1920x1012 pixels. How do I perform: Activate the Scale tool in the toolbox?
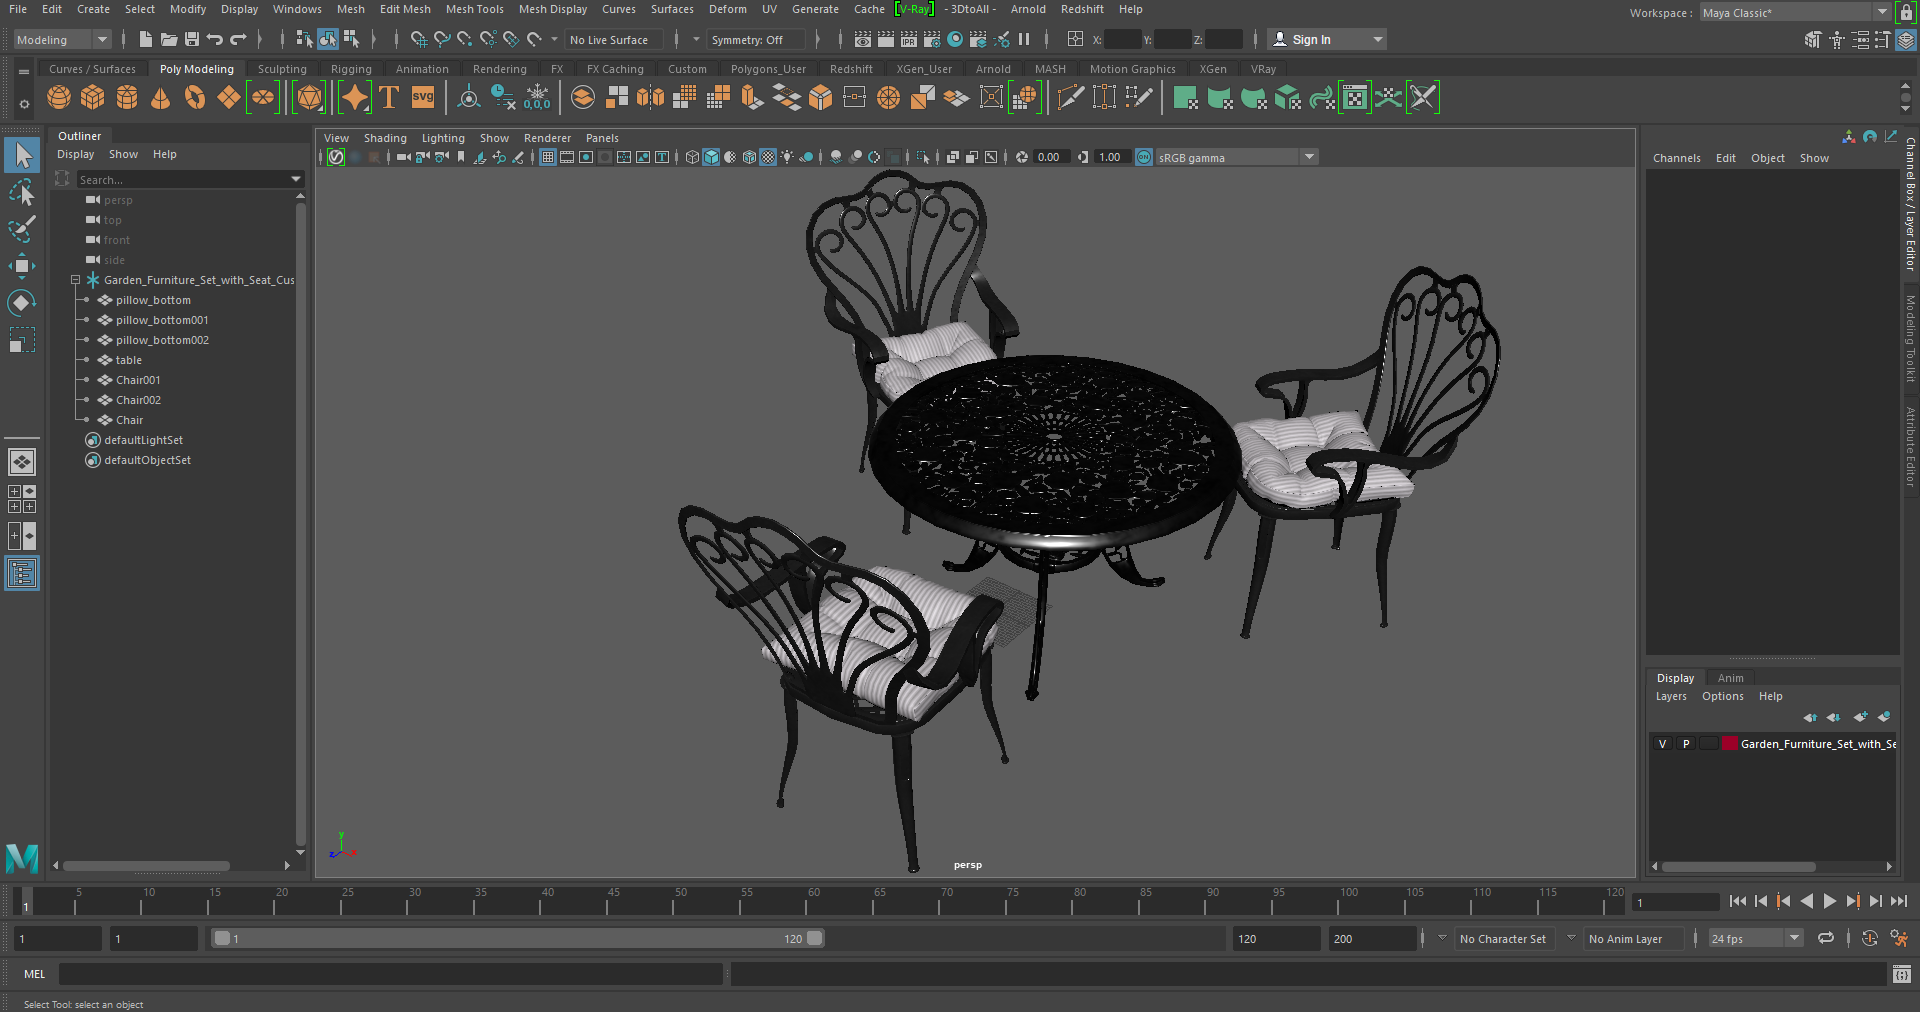[x=21, y=340]
